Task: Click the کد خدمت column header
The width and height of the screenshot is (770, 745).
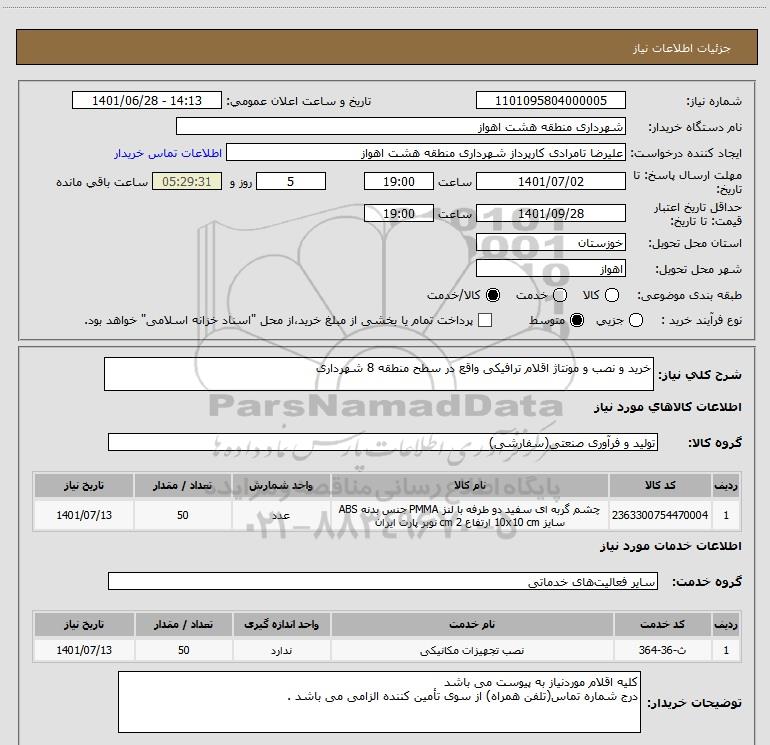Action: (662, 624)
